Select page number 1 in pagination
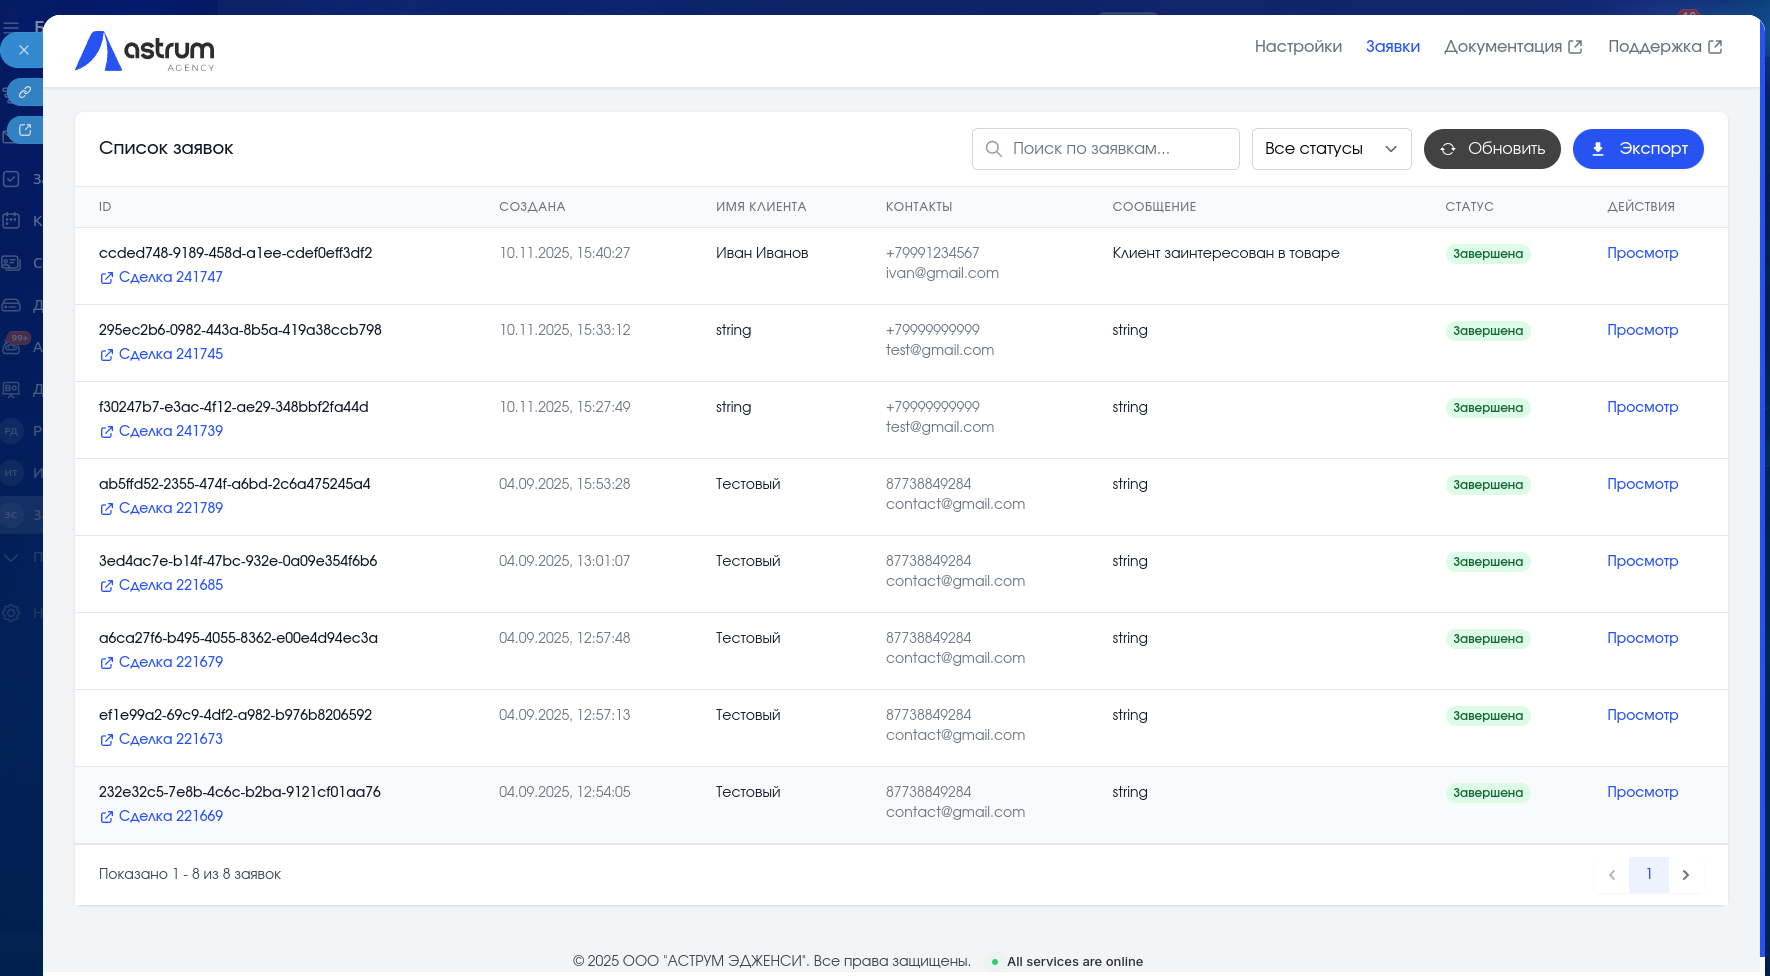The image size is (1770, 976). [1648, 874]
